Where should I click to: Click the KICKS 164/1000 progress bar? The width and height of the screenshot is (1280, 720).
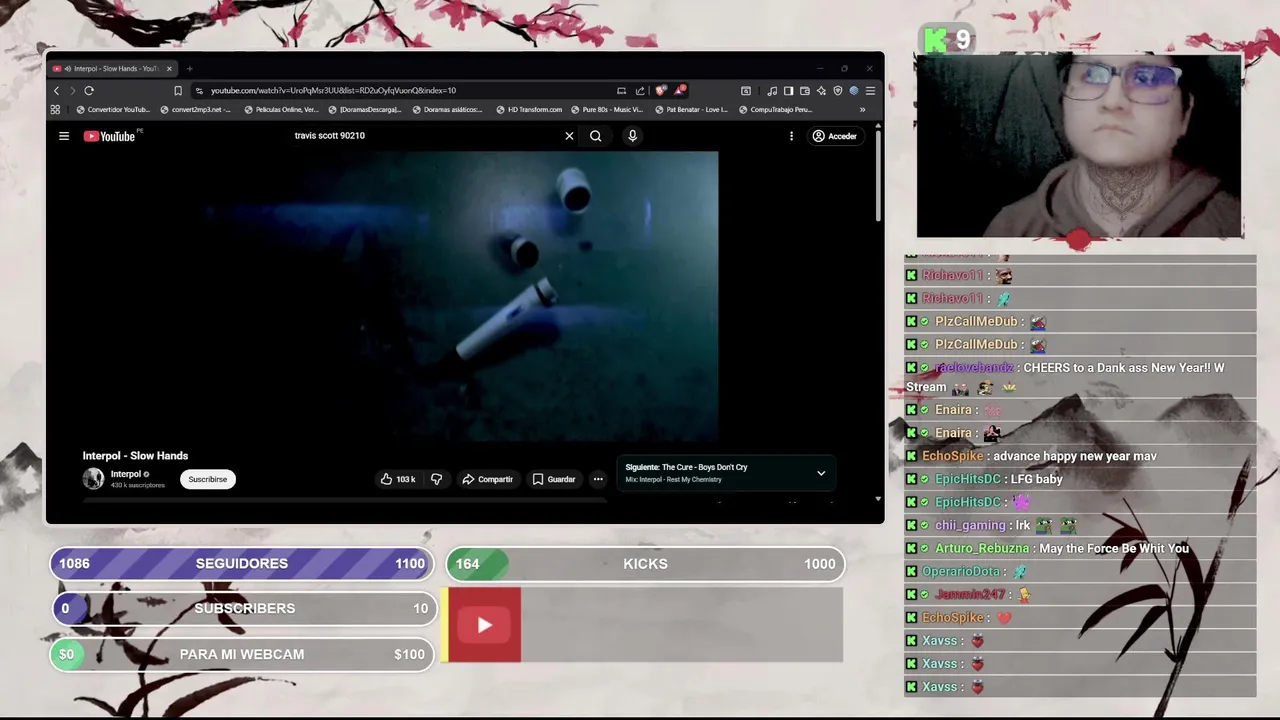pos(645,564)
